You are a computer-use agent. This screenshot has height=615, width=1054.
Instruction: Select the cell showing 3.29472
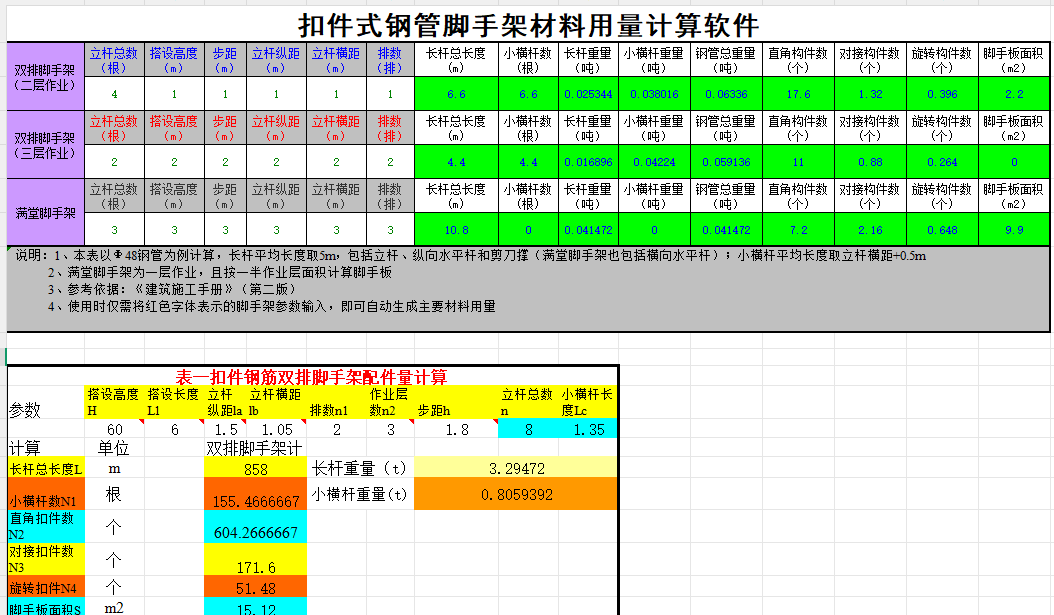pyautogui.click(x=516, y=468)
